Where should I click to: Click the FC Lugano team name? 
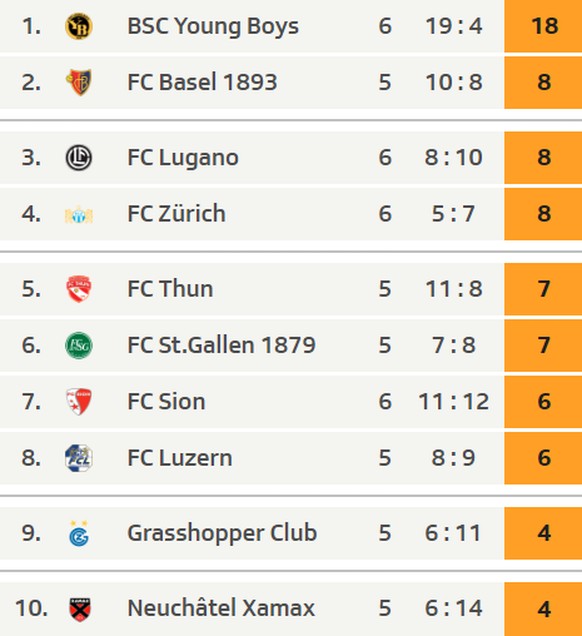pos(183,158)
